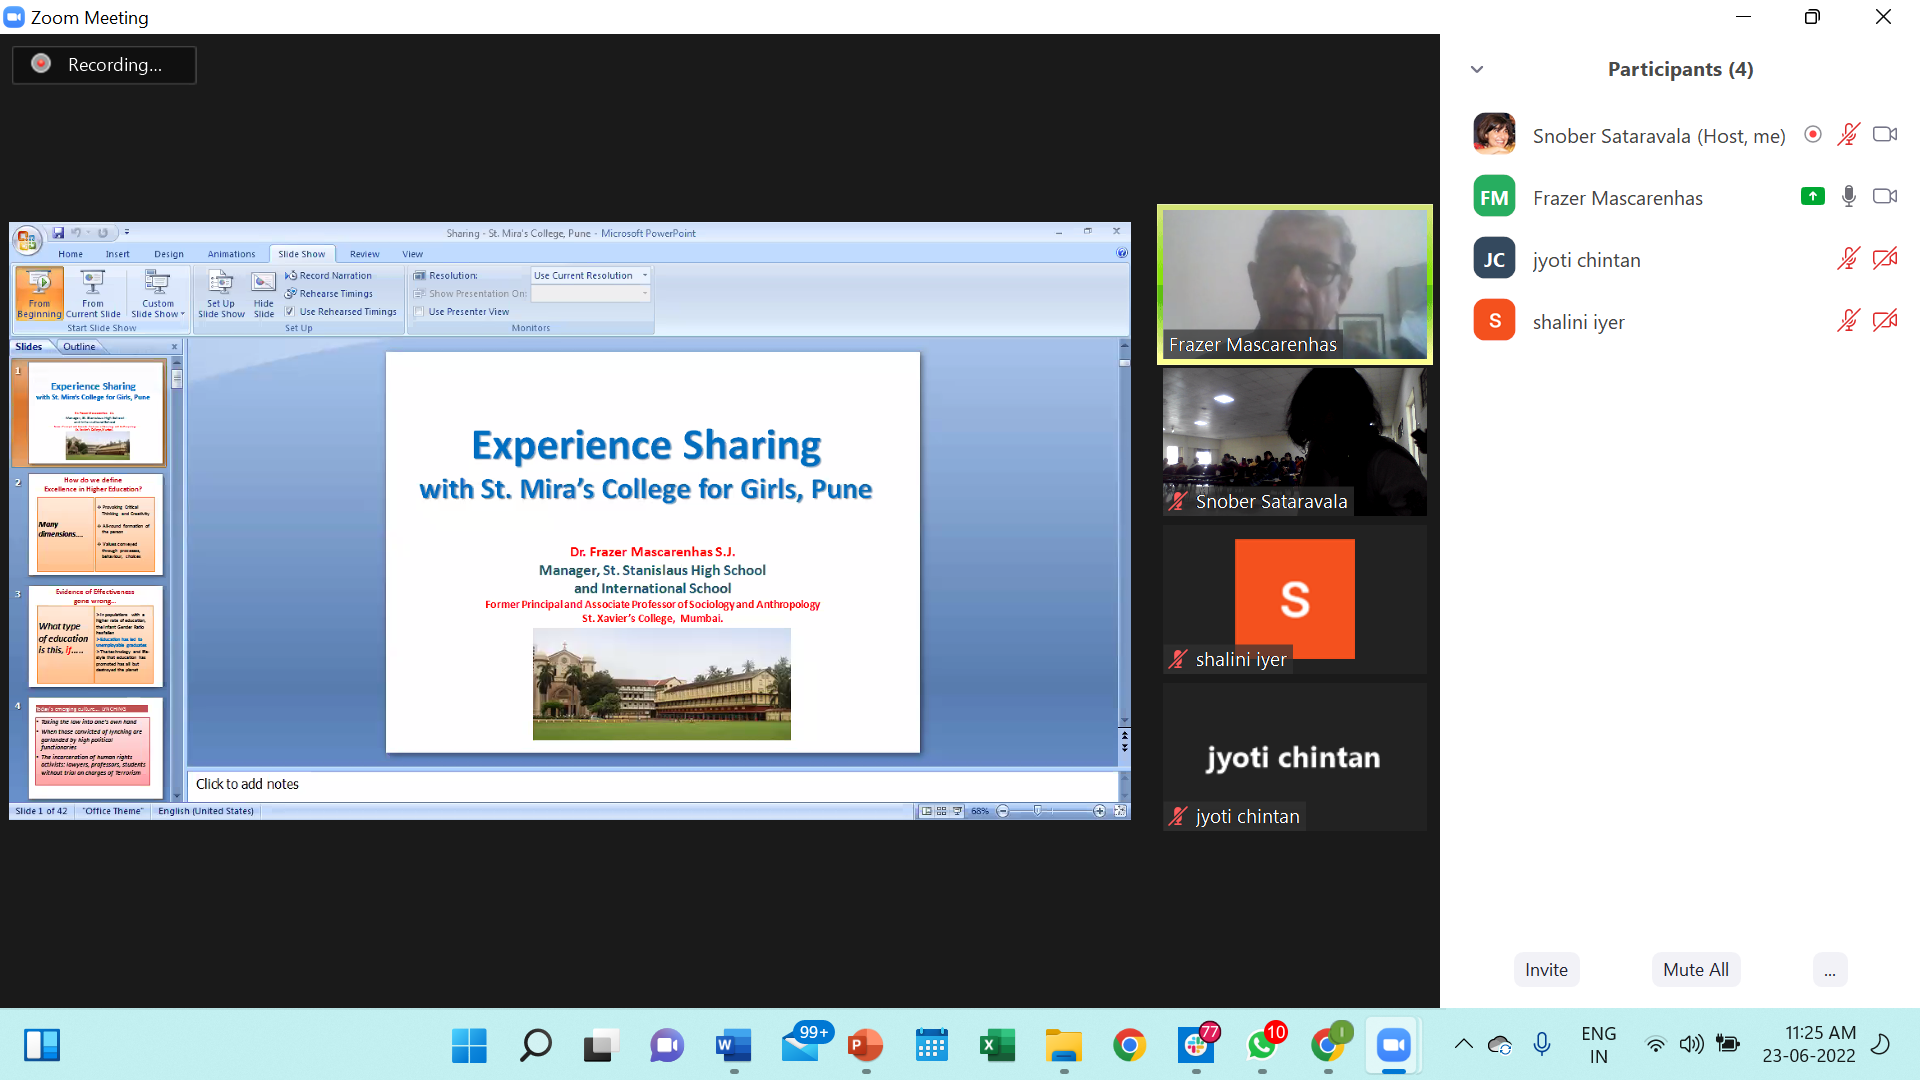Image resolution: width=1920 pixels, height=1080 pixels.
Task: Switch to the Outline pane tab
Action: [x=79, y=347]
